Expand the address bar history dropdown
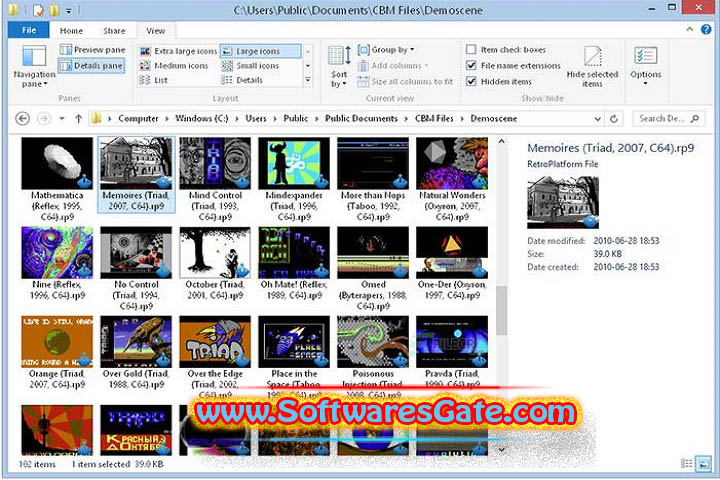Image resolution: width=720 pixels, height=480 pixels. click(x=597, y=119)
